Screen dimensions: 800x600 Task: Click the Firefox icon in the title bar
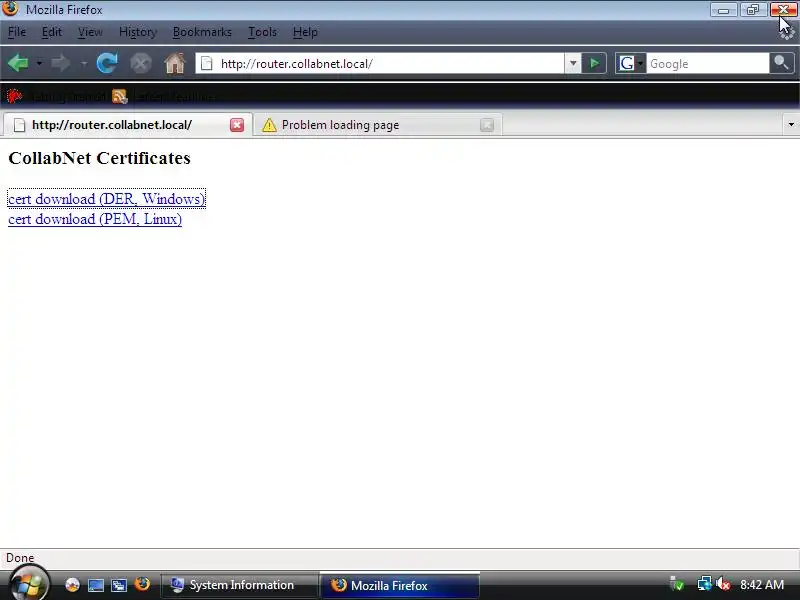click(x=10, y=9)
